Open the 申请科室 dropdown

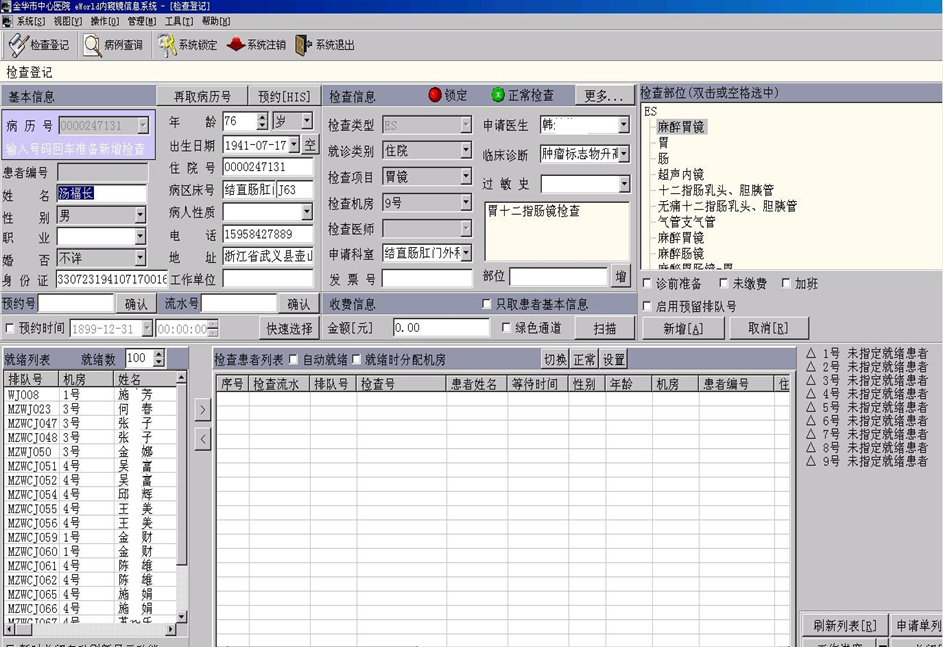coord(465,253)
